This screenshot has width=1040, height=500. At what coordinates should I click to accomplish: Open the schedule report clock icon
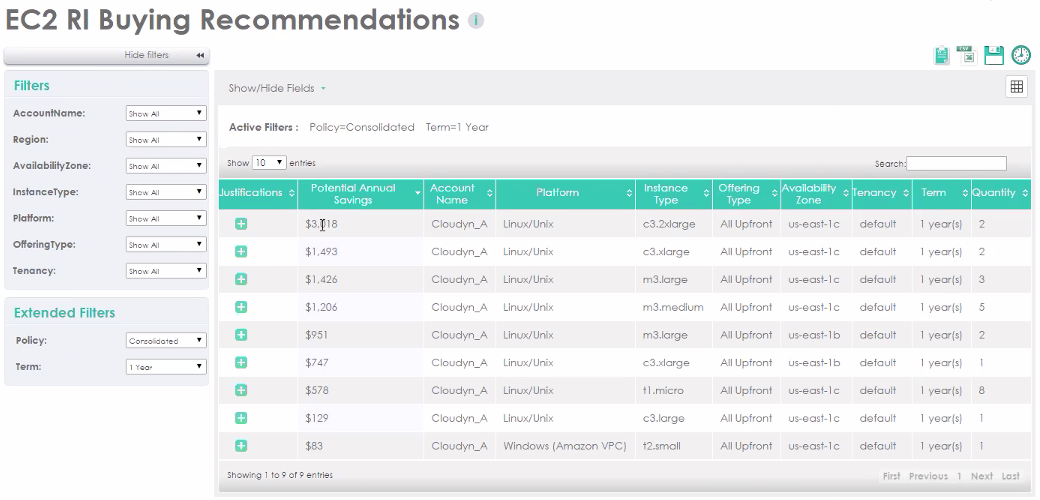pyautogui.click(x=1021, y=55)
